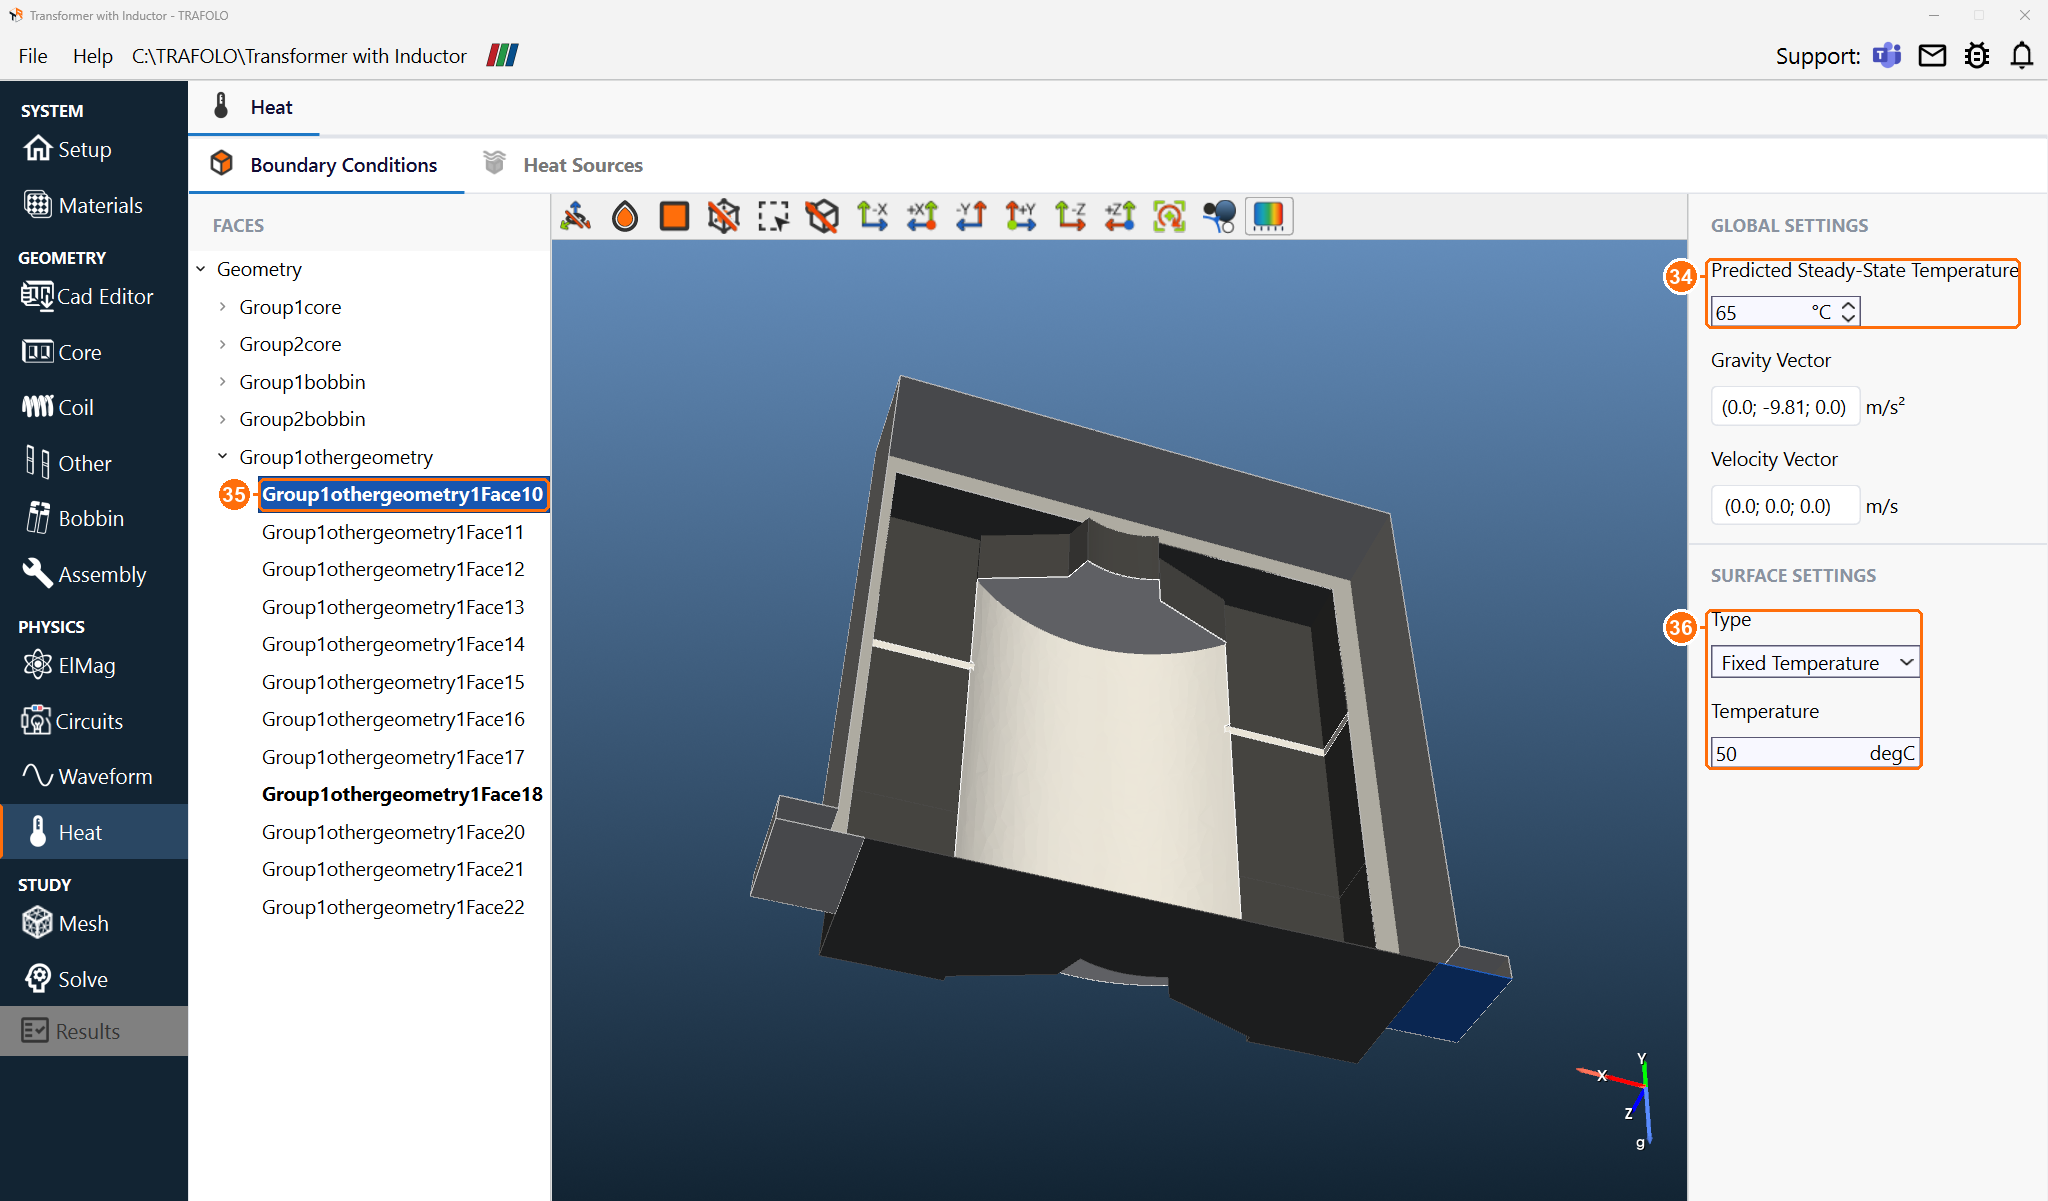Open the File menu
Viewport: 2048px width, 1201px height.
click(x=33, y=56)
